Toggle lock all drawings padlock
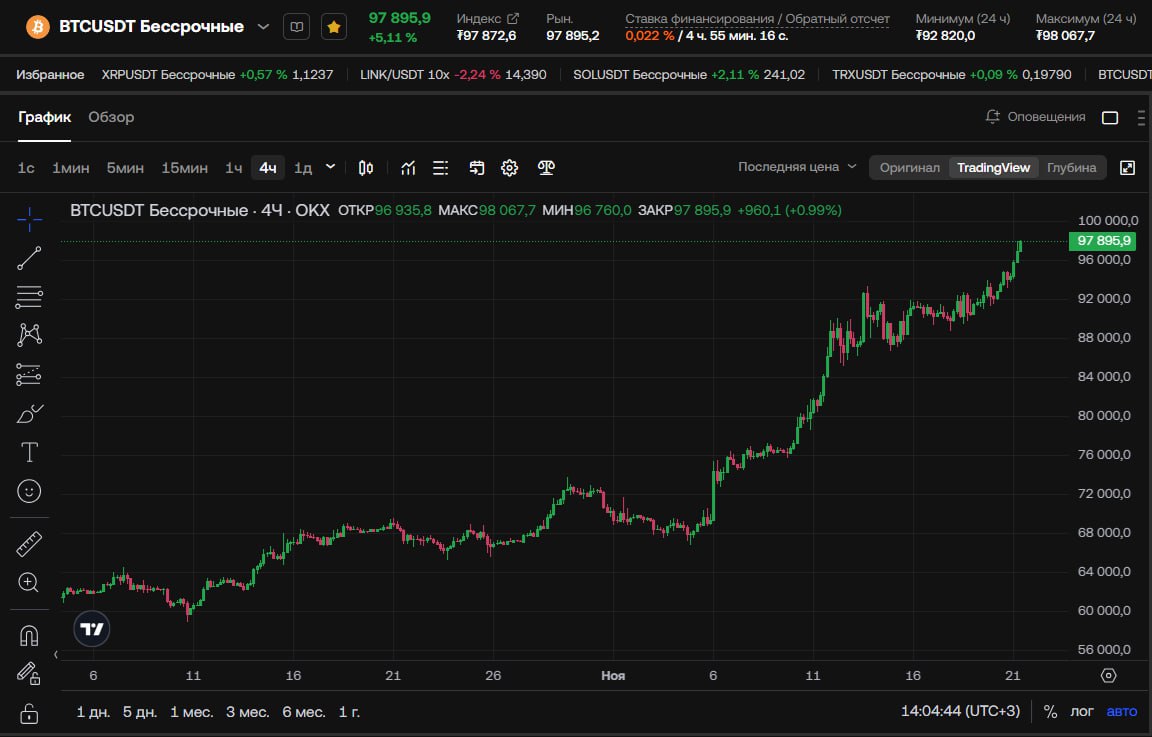Image resolution: width=1152 pixels, height=737 pixels. pos(29,713)
